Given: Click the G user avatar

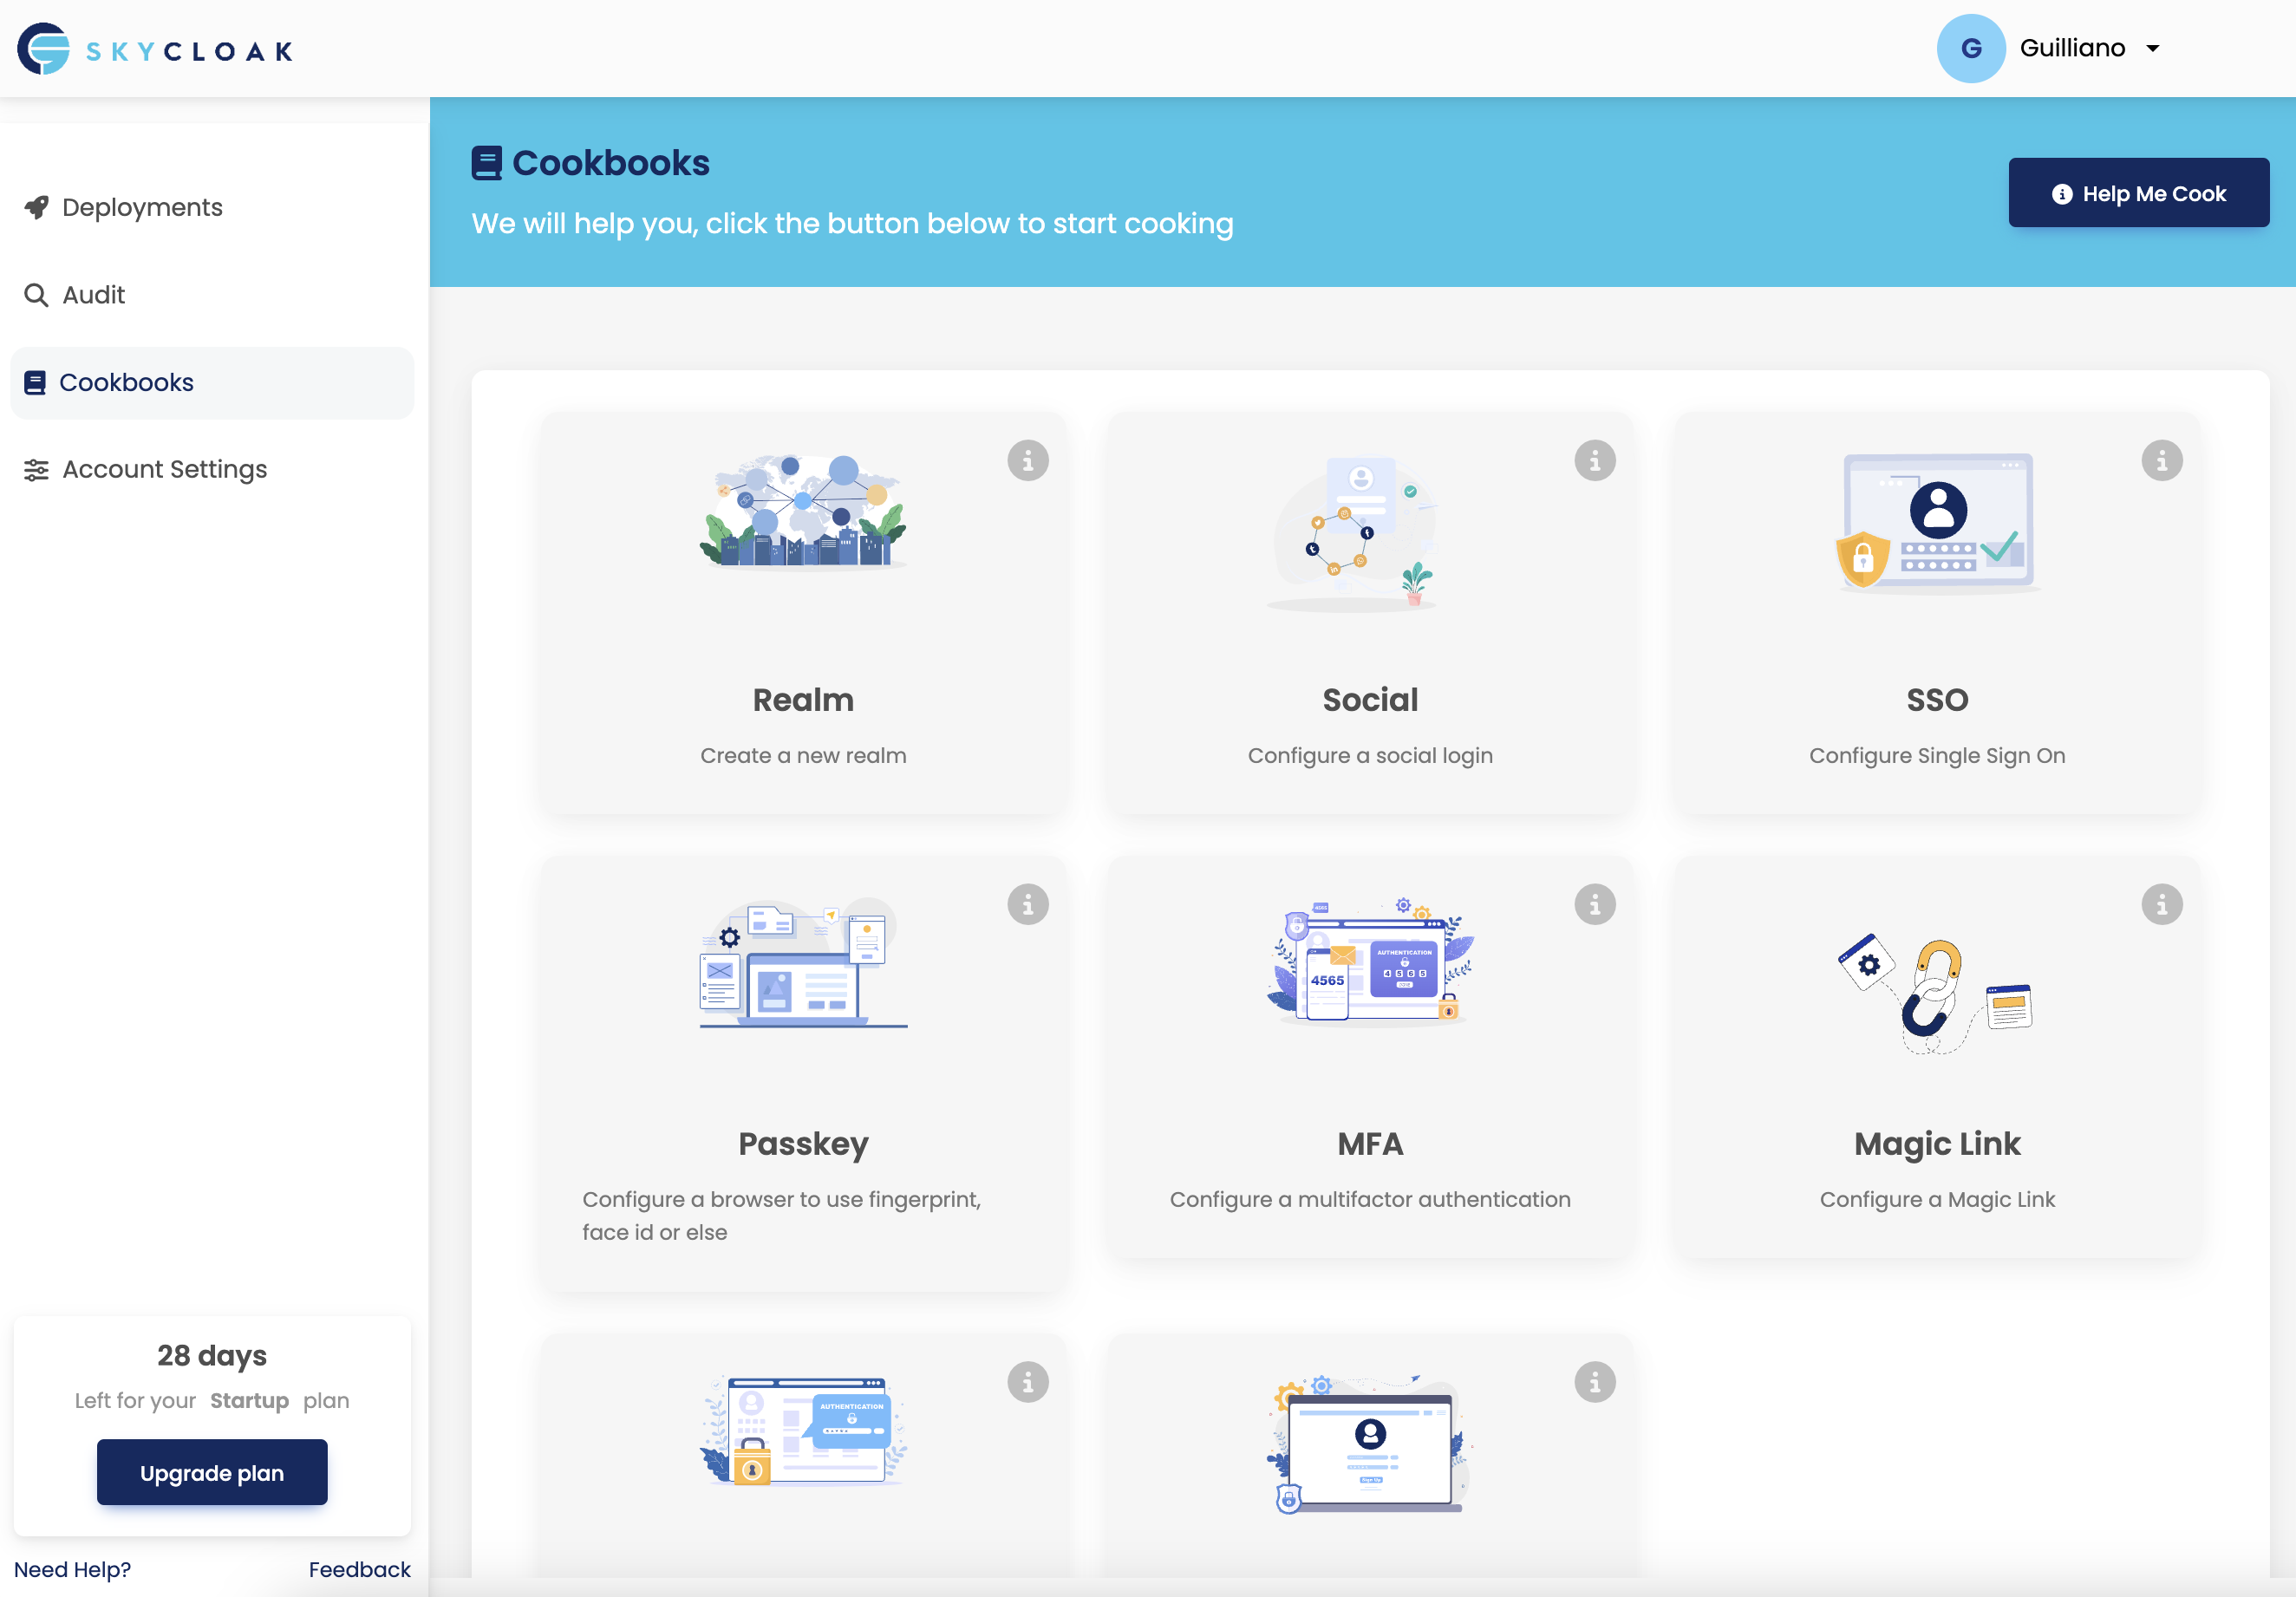Looking at the screenshot, I should point(1970,48).
